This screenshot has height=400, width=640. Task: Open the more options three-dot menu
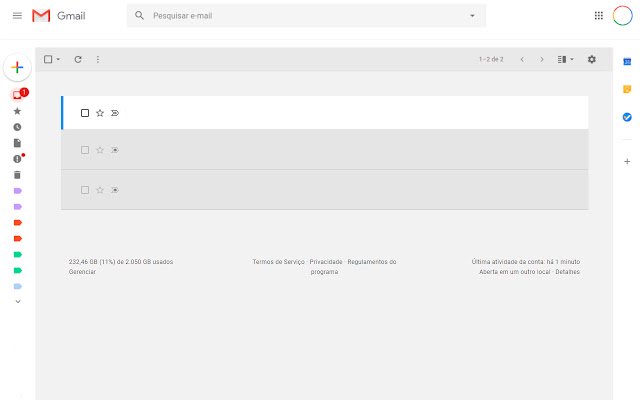coord(98,59)
